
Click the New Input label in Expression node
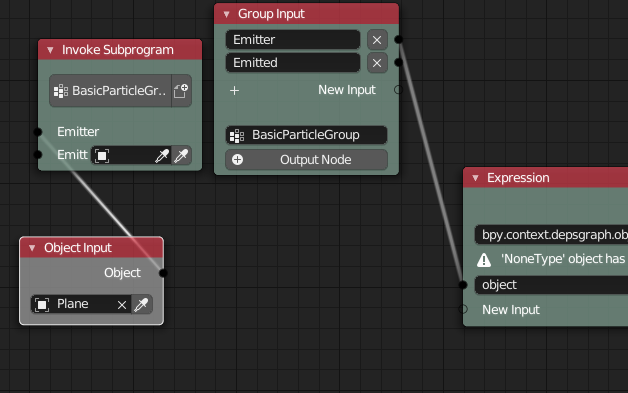point(511,310)
